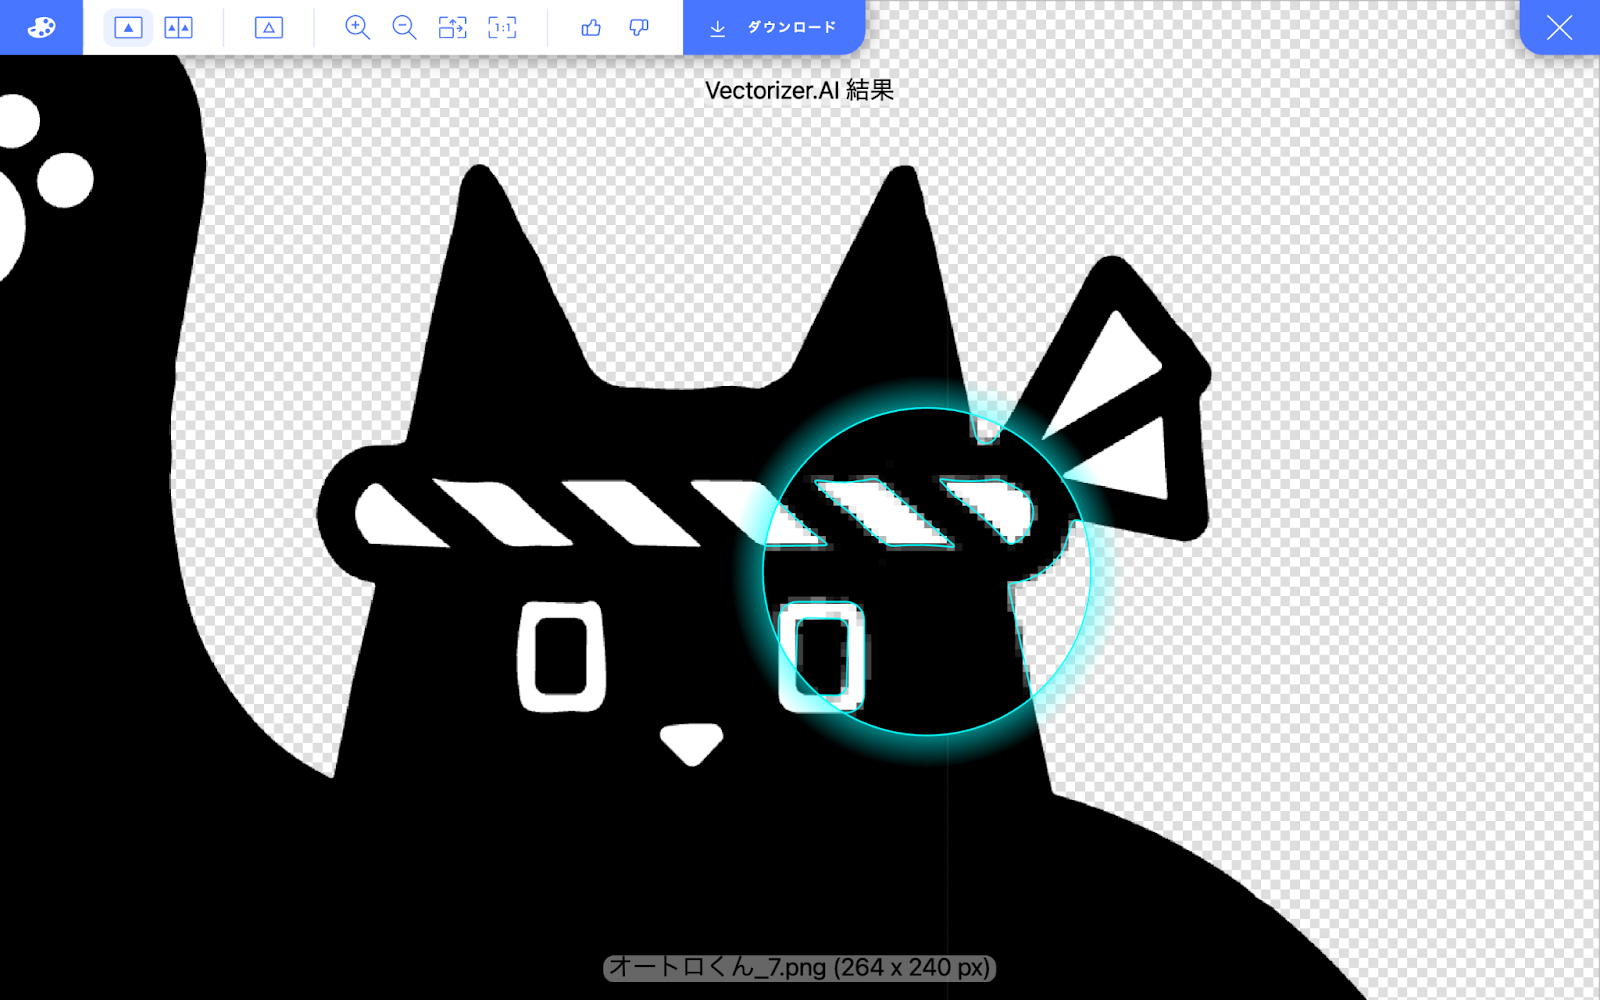Click the Vectorizer.AI 結果 title text

(799, 90)
